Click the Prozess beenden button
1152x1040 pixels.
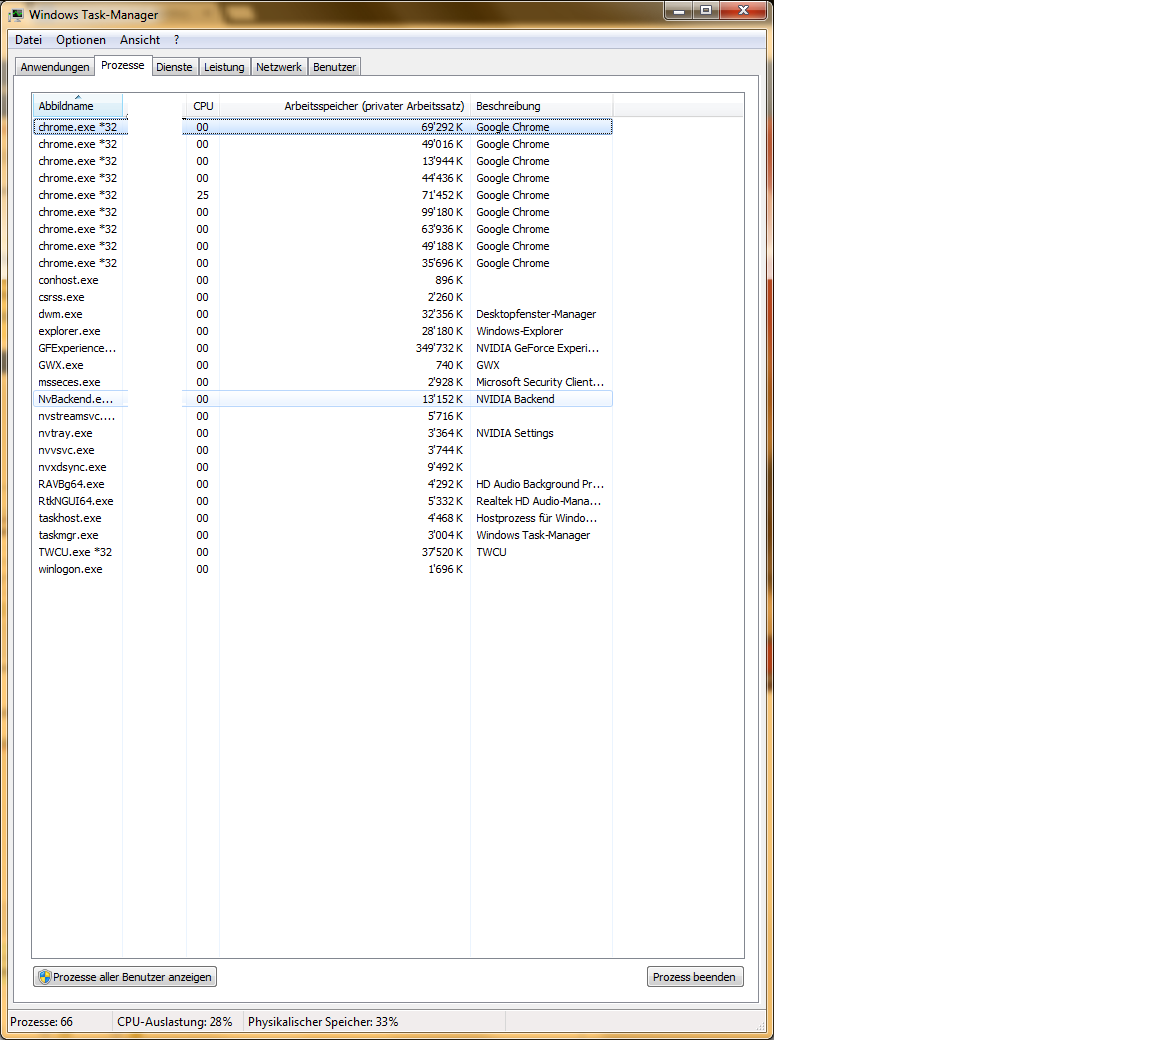click(694, 977)
